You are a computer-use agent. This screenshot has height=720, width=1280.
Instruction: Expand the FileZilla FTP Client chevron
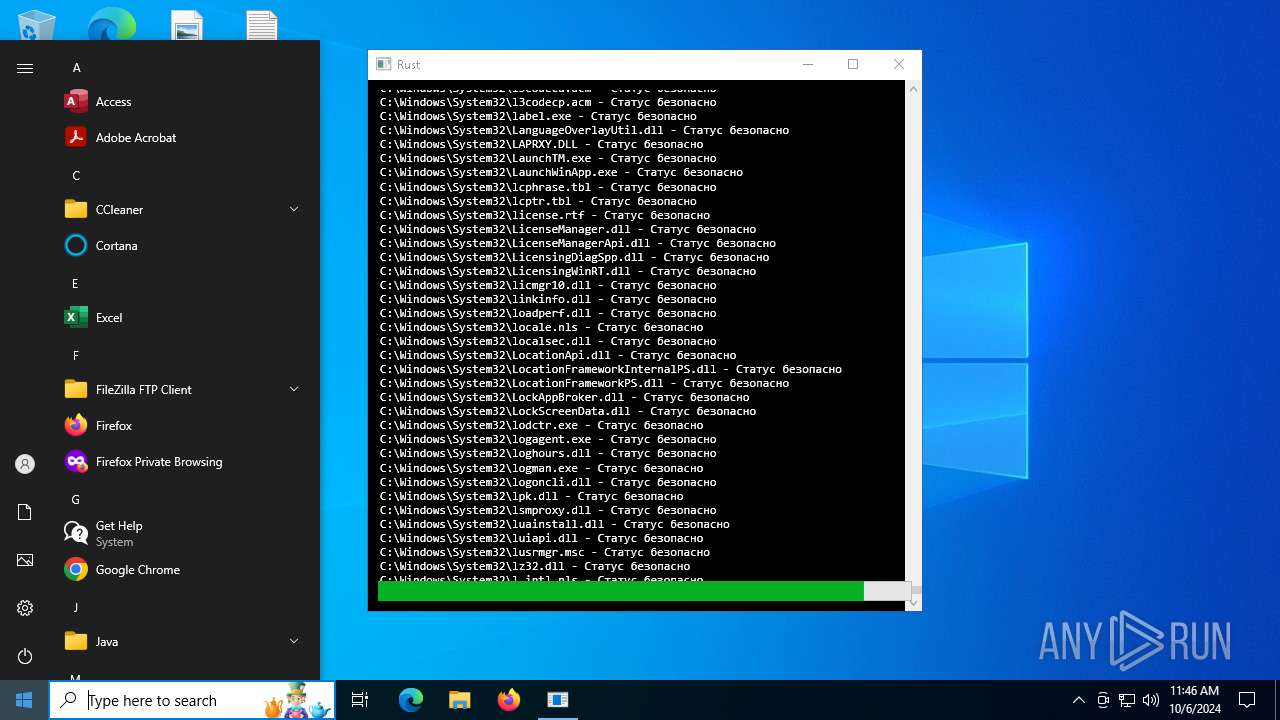point(294,389)
